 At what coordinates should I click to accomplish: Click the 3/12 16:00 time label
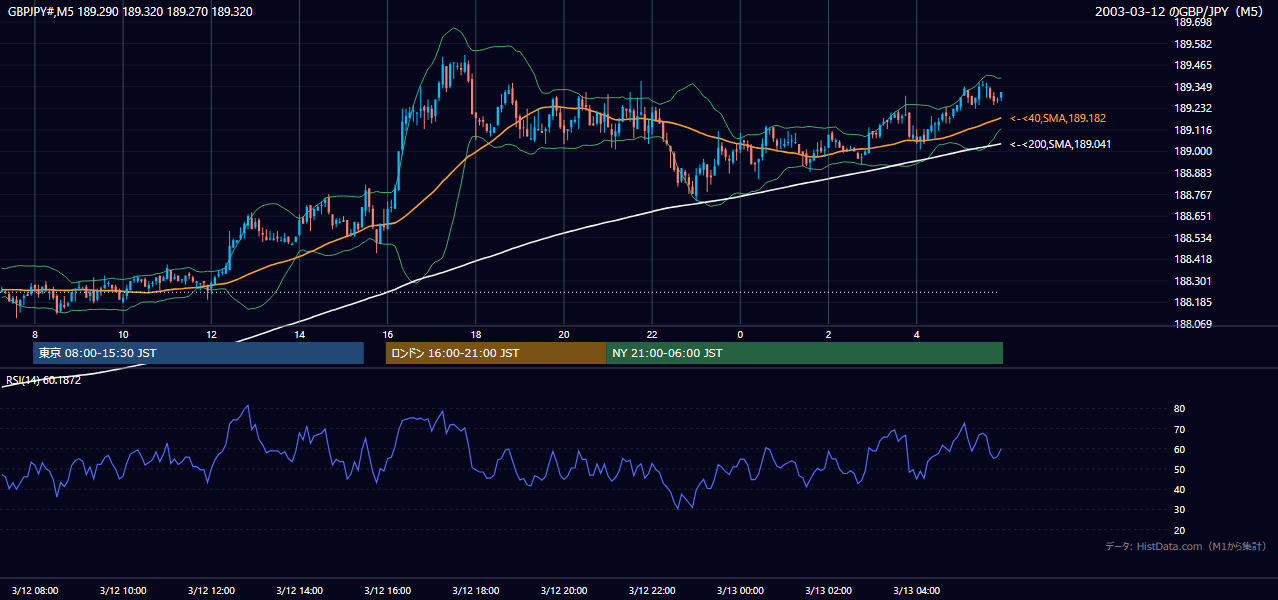coord(387,591)
